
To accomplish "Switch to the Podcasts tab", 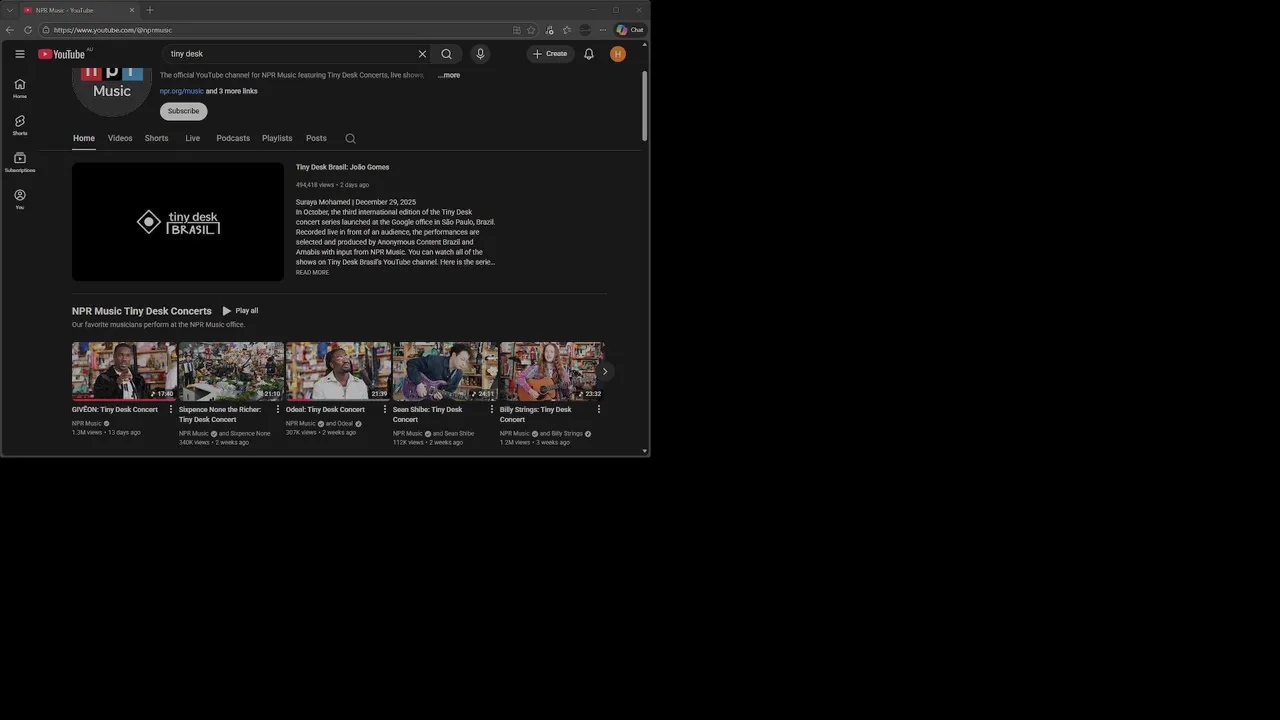I will 233,138.
